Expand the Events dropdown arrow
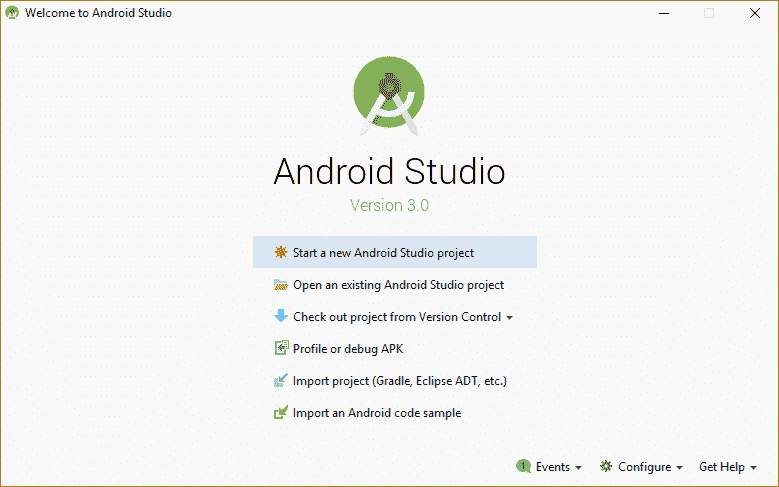 point(578,468)
